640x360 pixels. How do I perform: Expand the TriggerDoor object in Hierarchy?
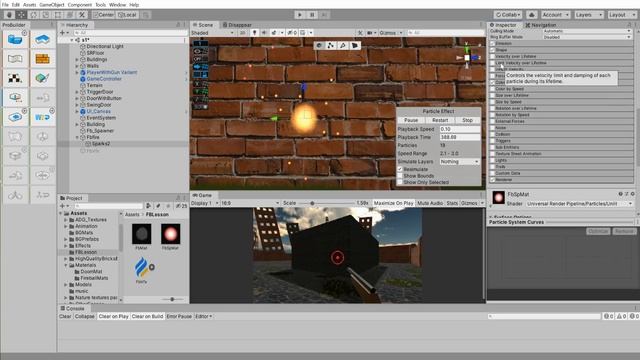pyautogui.click(x=77, y=92)
